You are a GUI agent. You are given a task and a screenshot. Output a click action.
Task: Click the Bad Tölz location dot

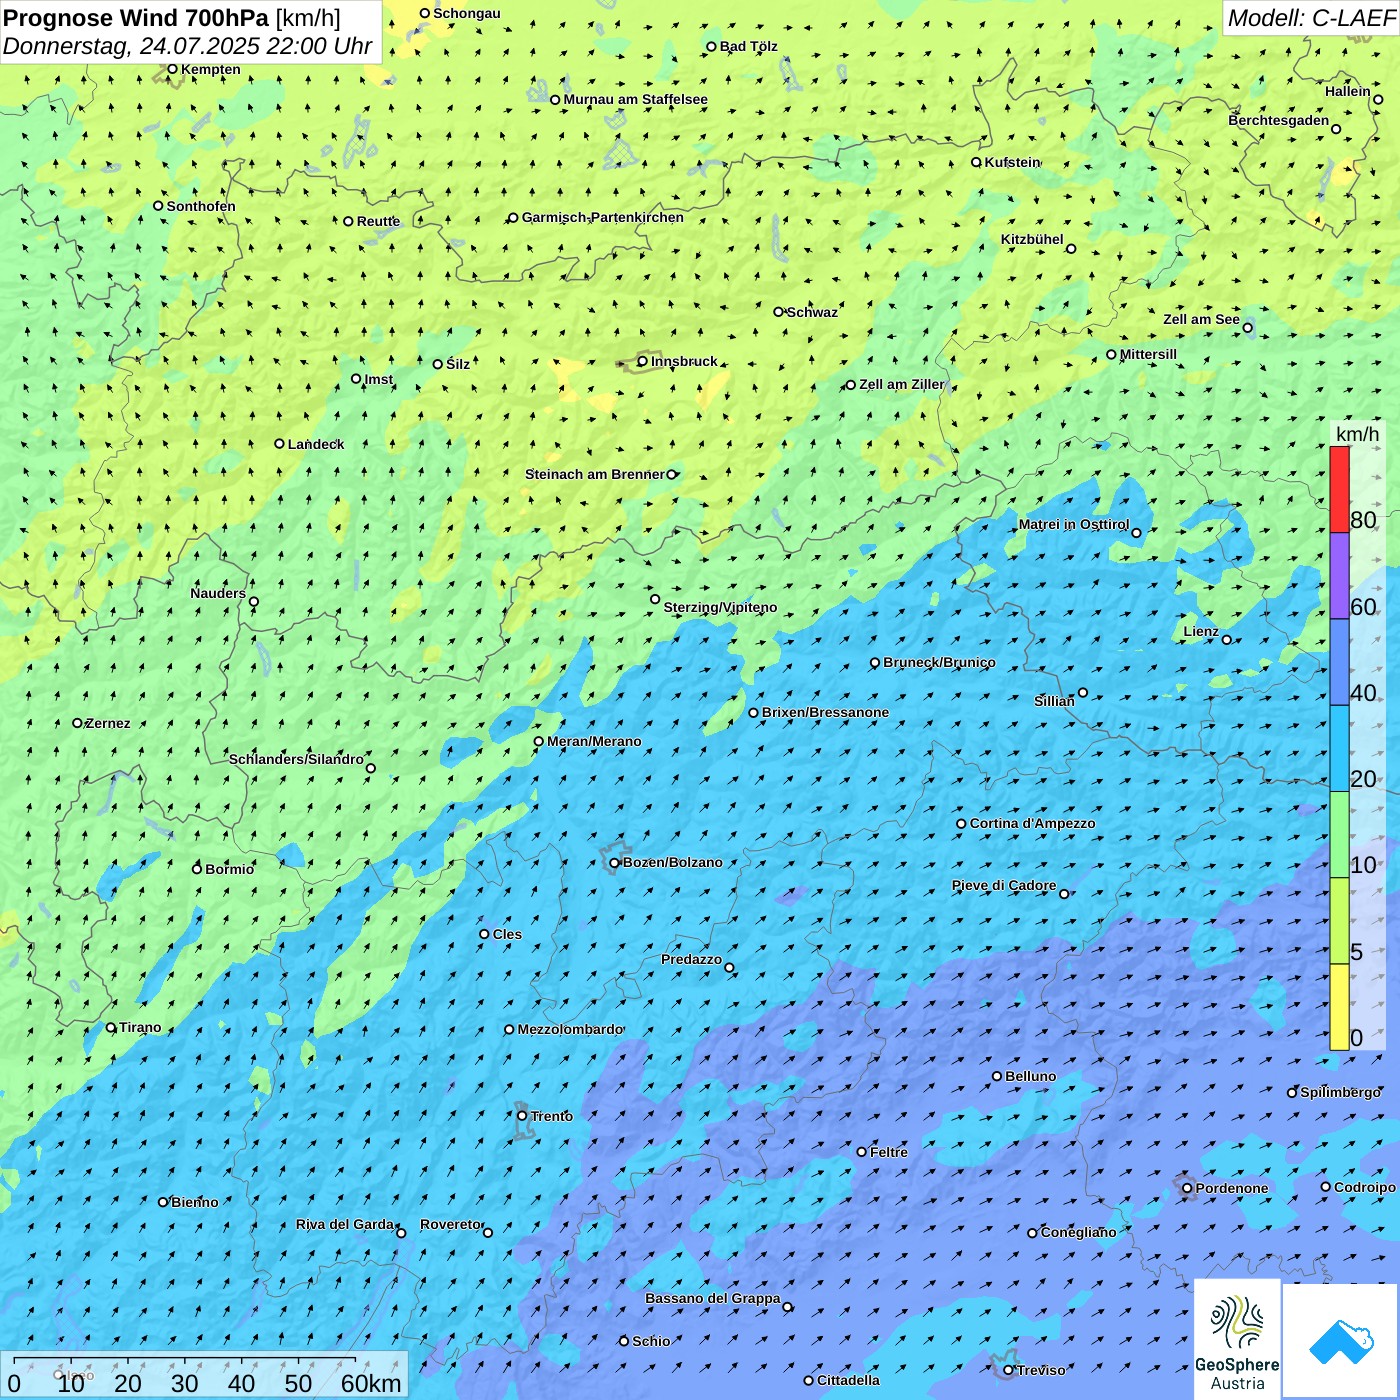[x=712, y=47]
